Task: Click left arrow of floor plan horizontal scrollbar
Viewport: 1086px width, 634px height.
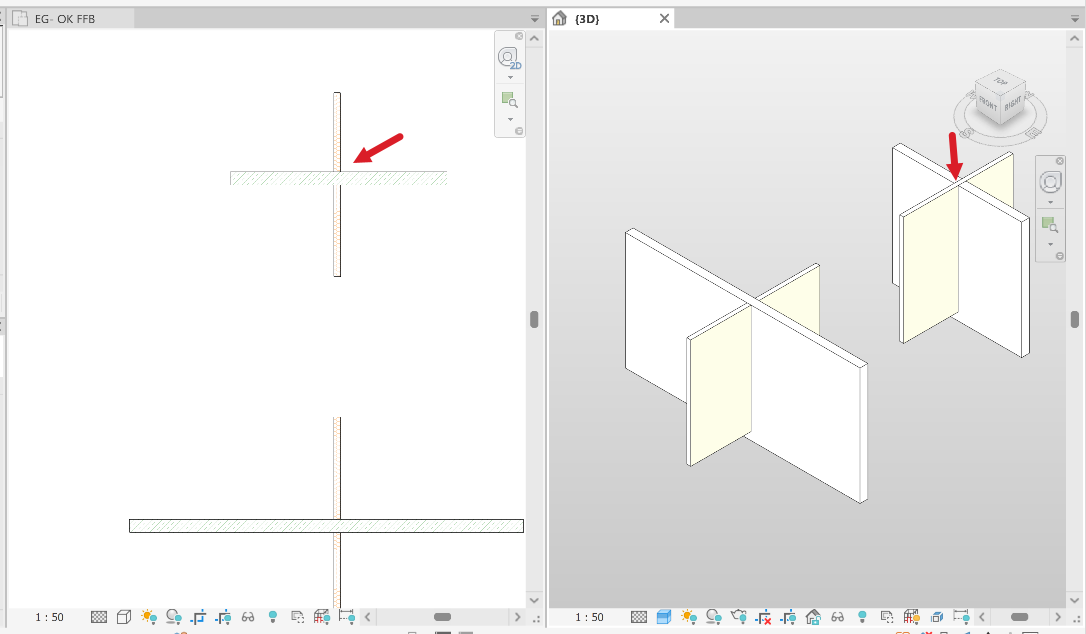Action: point(368,617)
